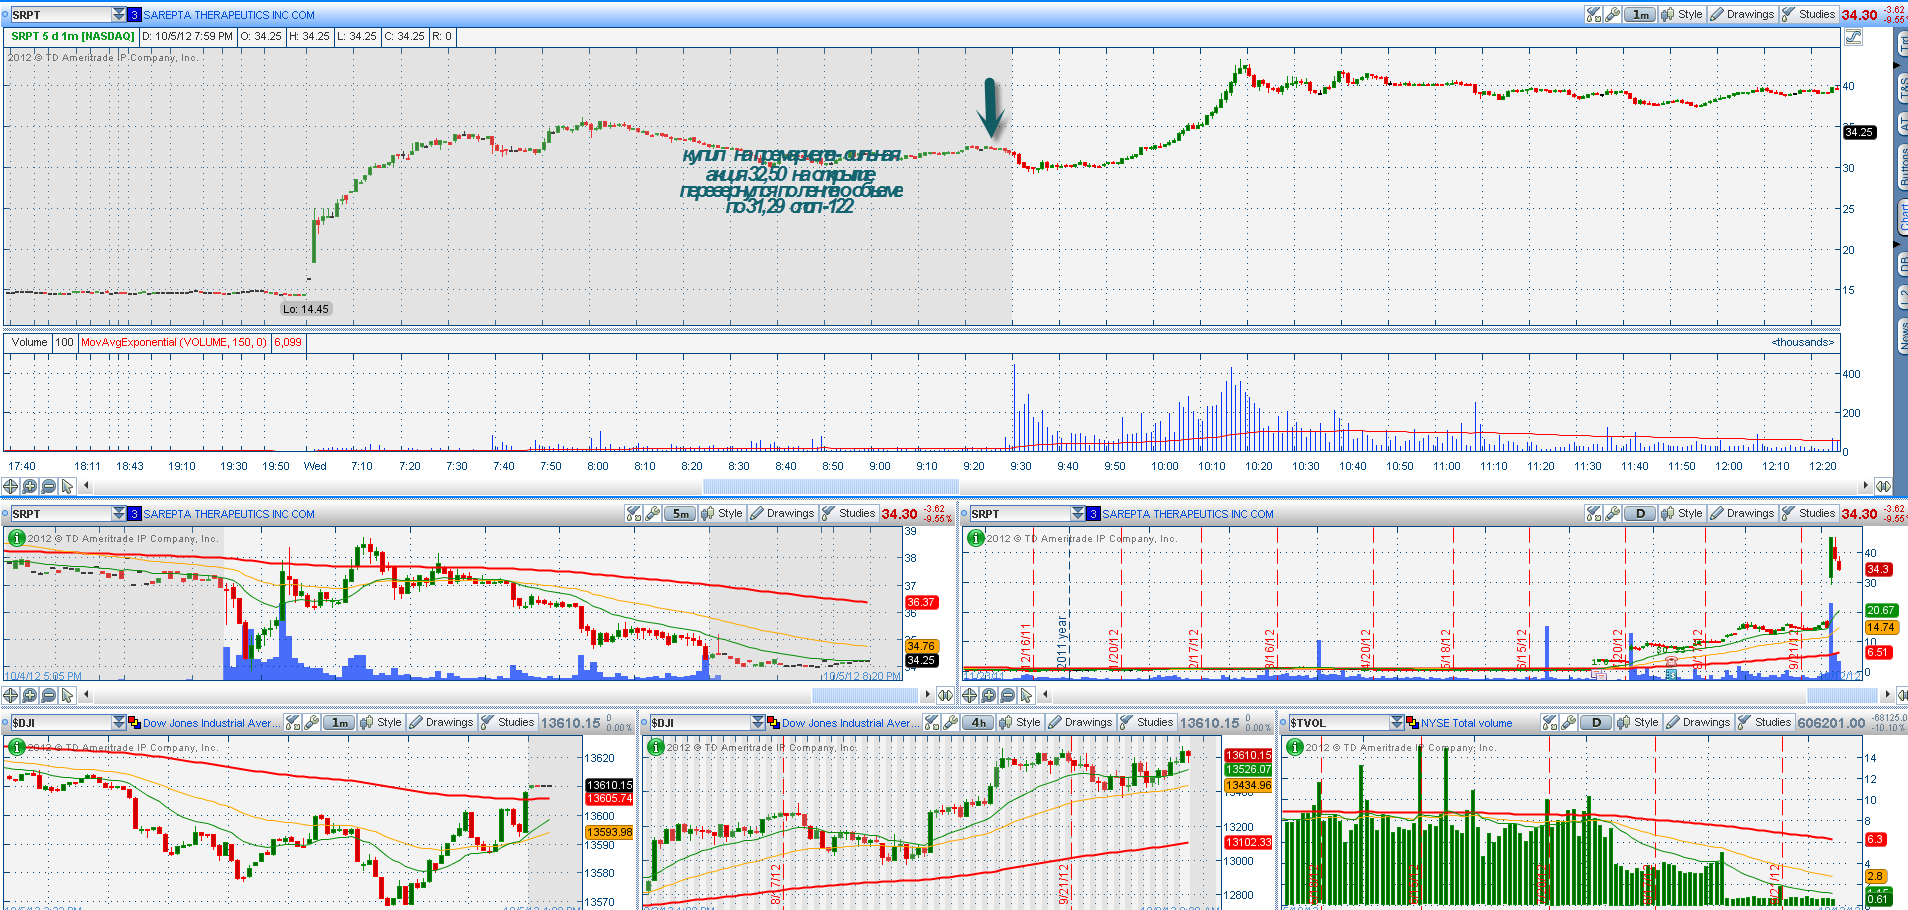Select pointer cursor tool under top chart

(x=67, y=486)
